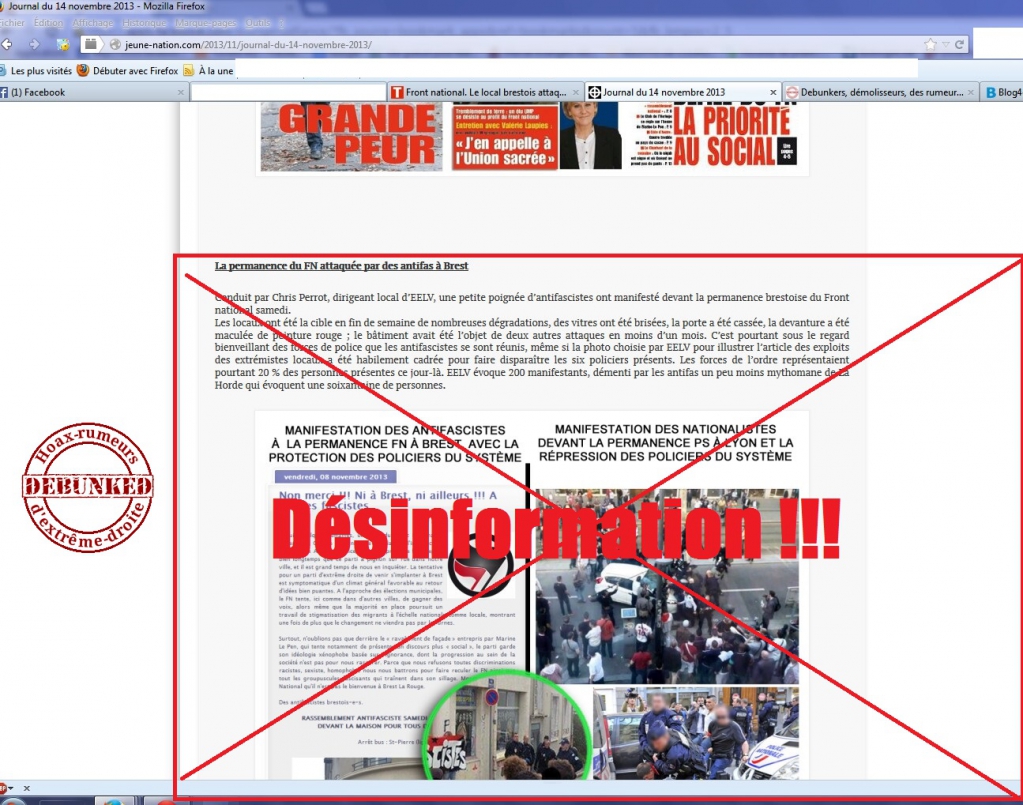Click the LA PRIORITÉ AU SOCIAL cover
This screenshot has width=1023, height=805.
pyautogui.click(x=714, y=136)
